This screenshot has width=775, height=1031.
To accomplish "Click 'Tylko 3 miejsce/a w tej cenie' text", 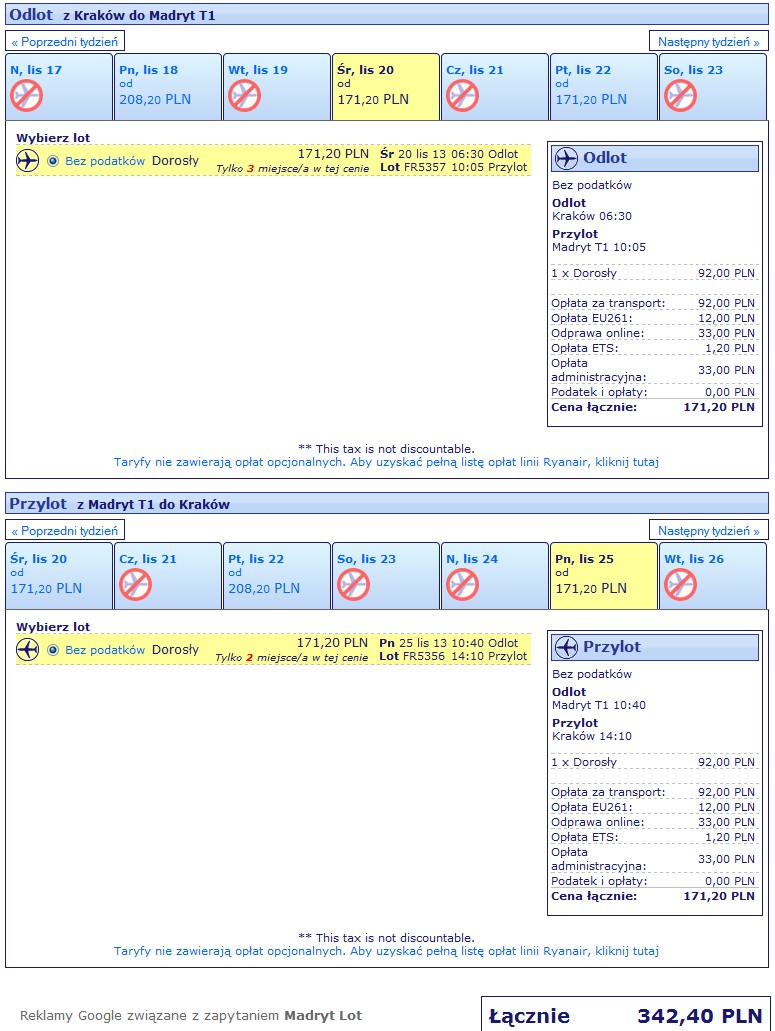I will (292, 169).
